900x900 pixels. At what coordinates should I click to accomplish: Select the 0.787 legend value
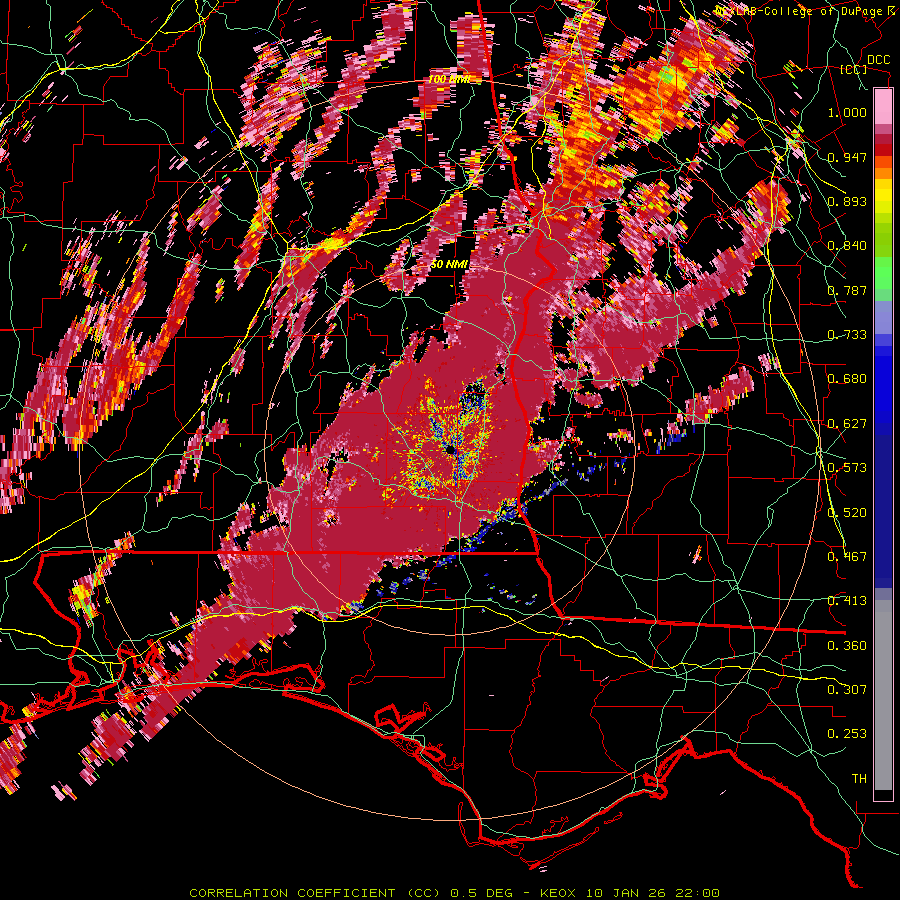(847, 290)
